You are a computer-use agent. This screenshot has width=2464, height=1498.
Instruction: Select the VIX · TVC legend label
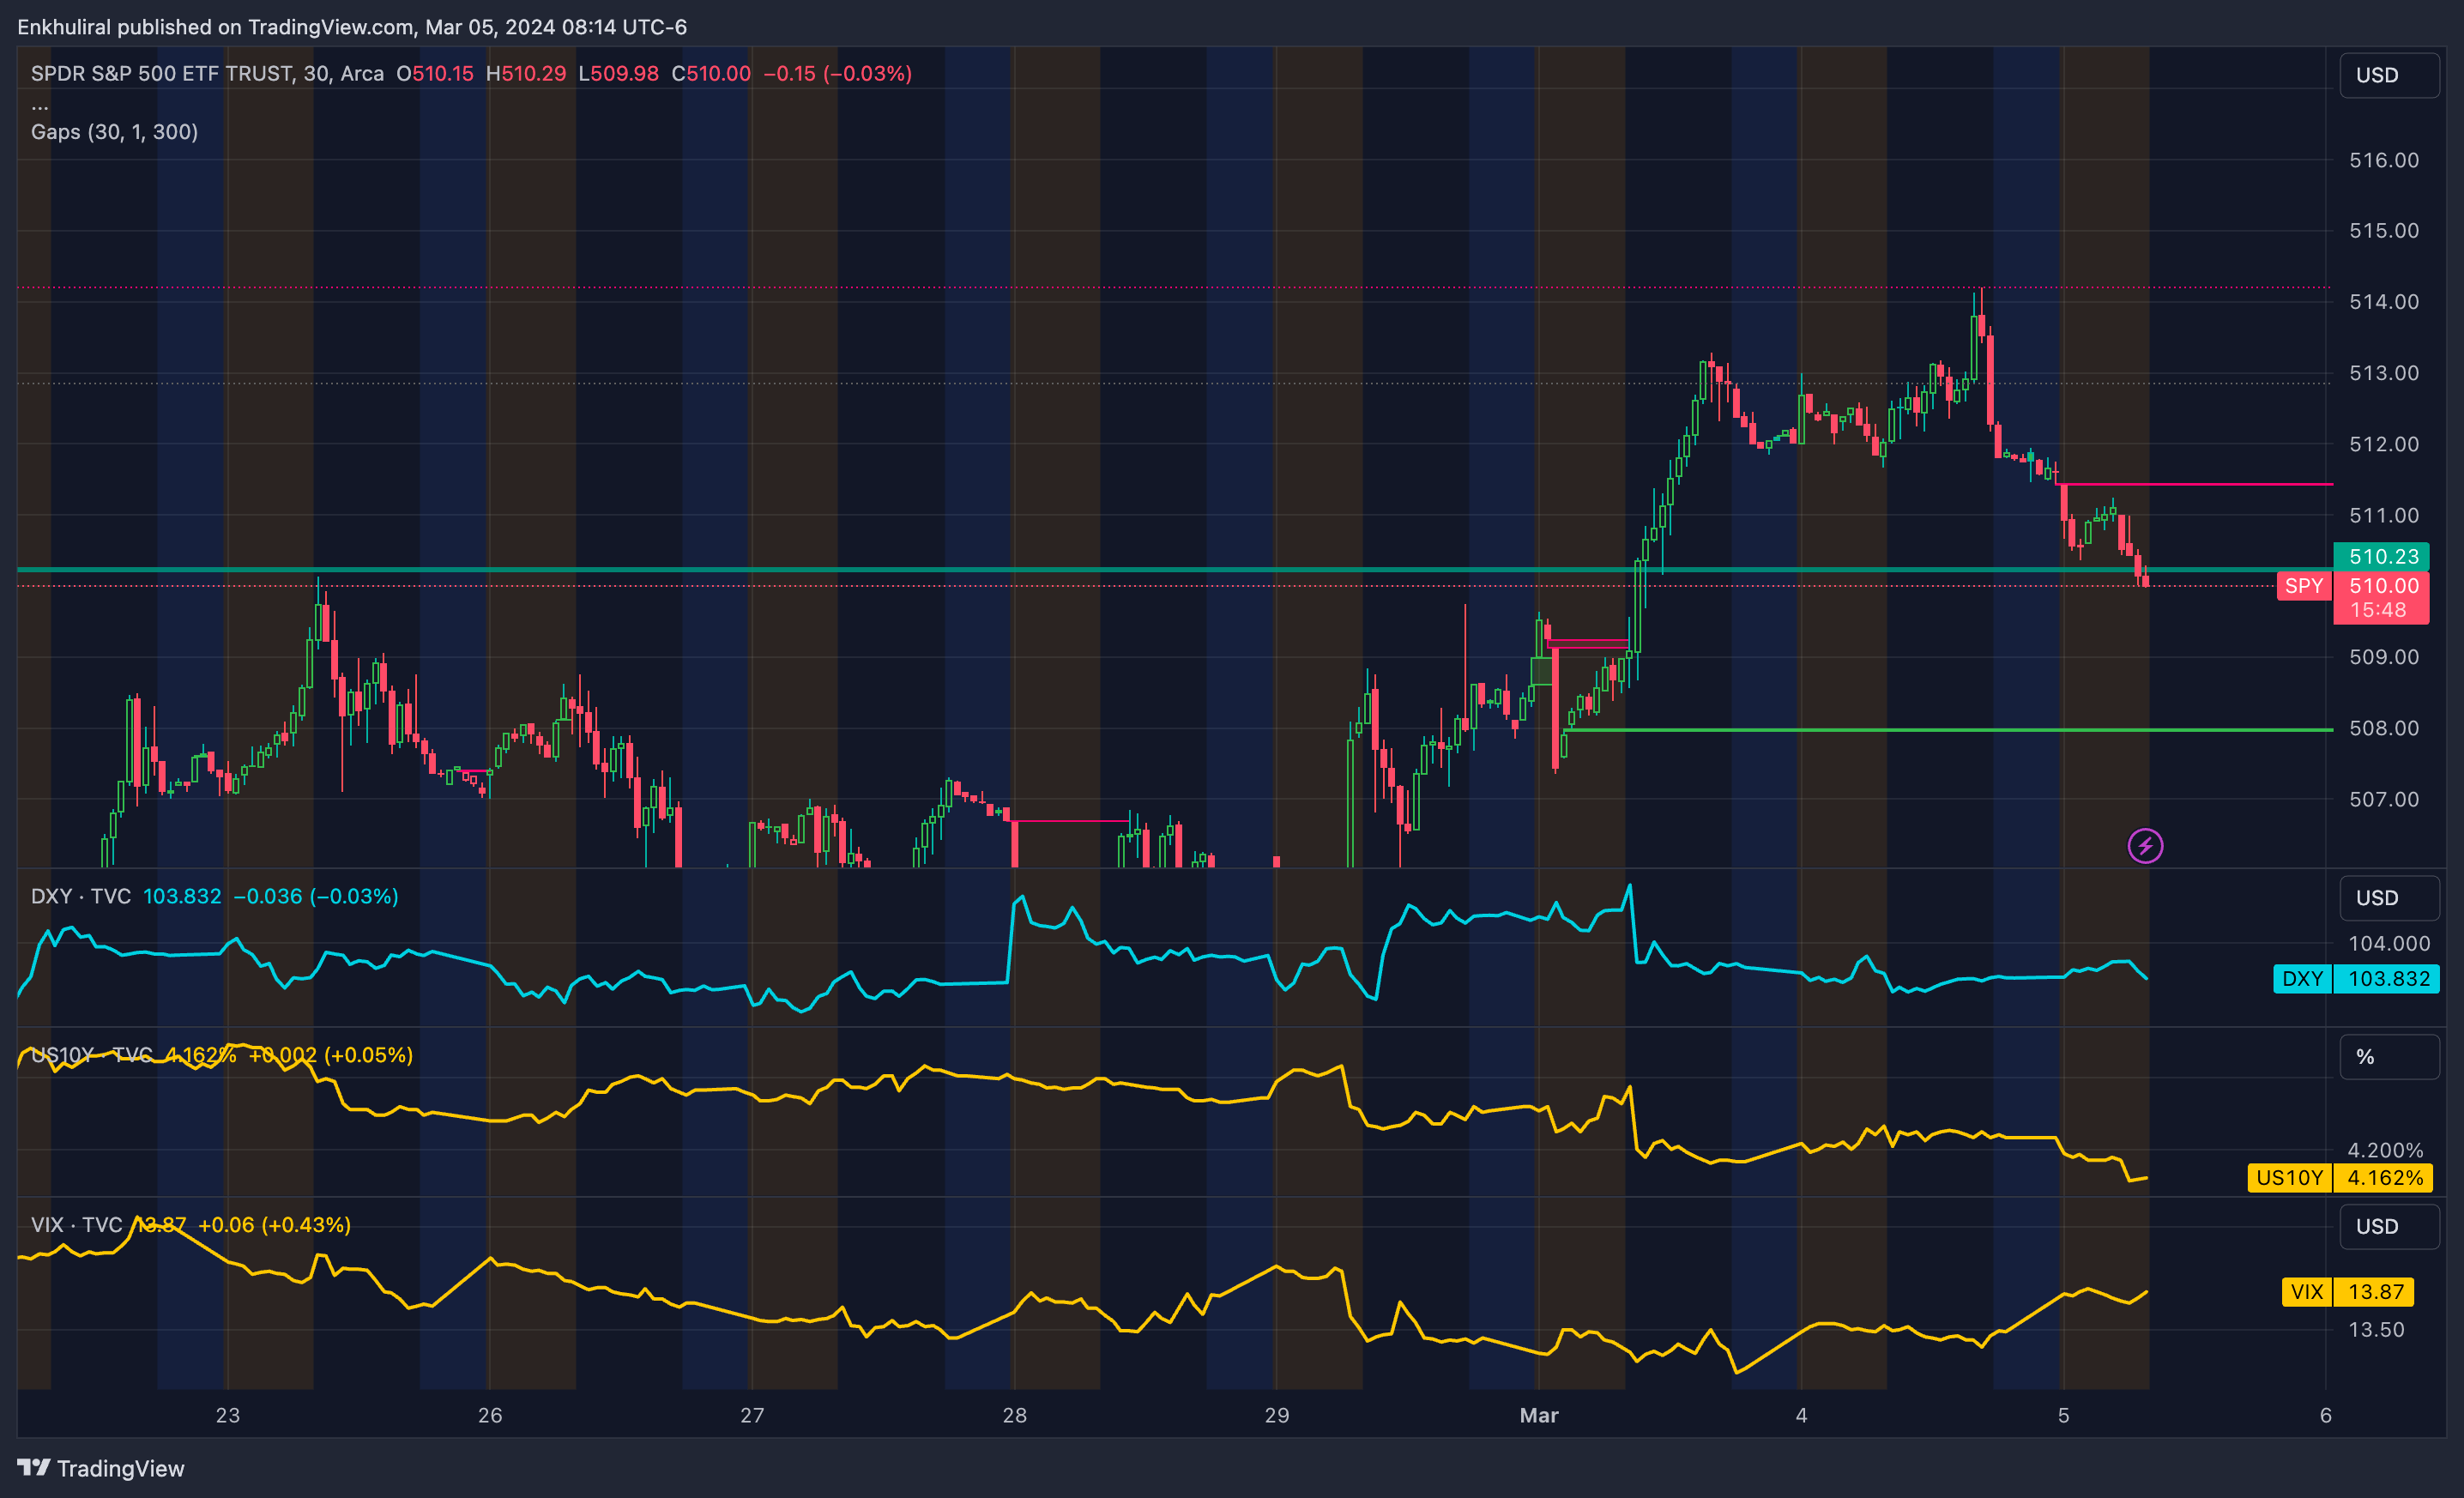(x=76, y=1225)
